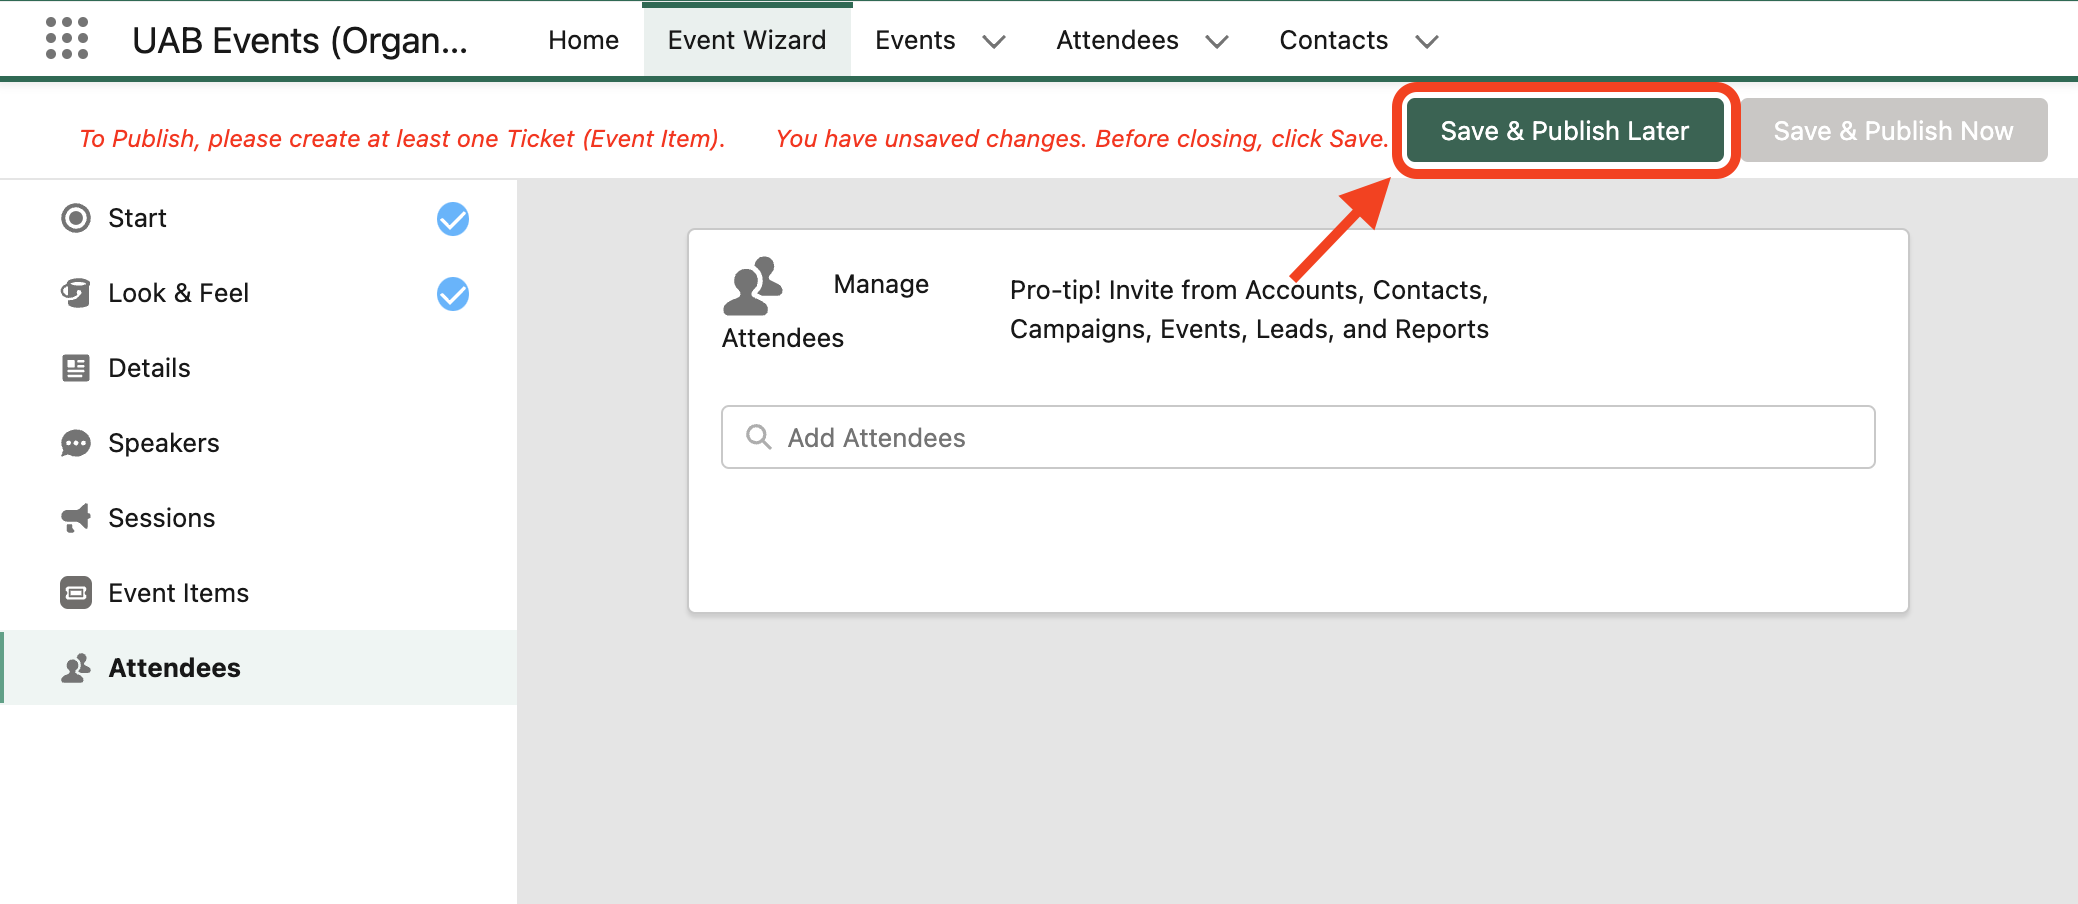The height and width of the screenshot is (904, 2078).
Task: Click Save & Publish Later button
Action: 1565,131
